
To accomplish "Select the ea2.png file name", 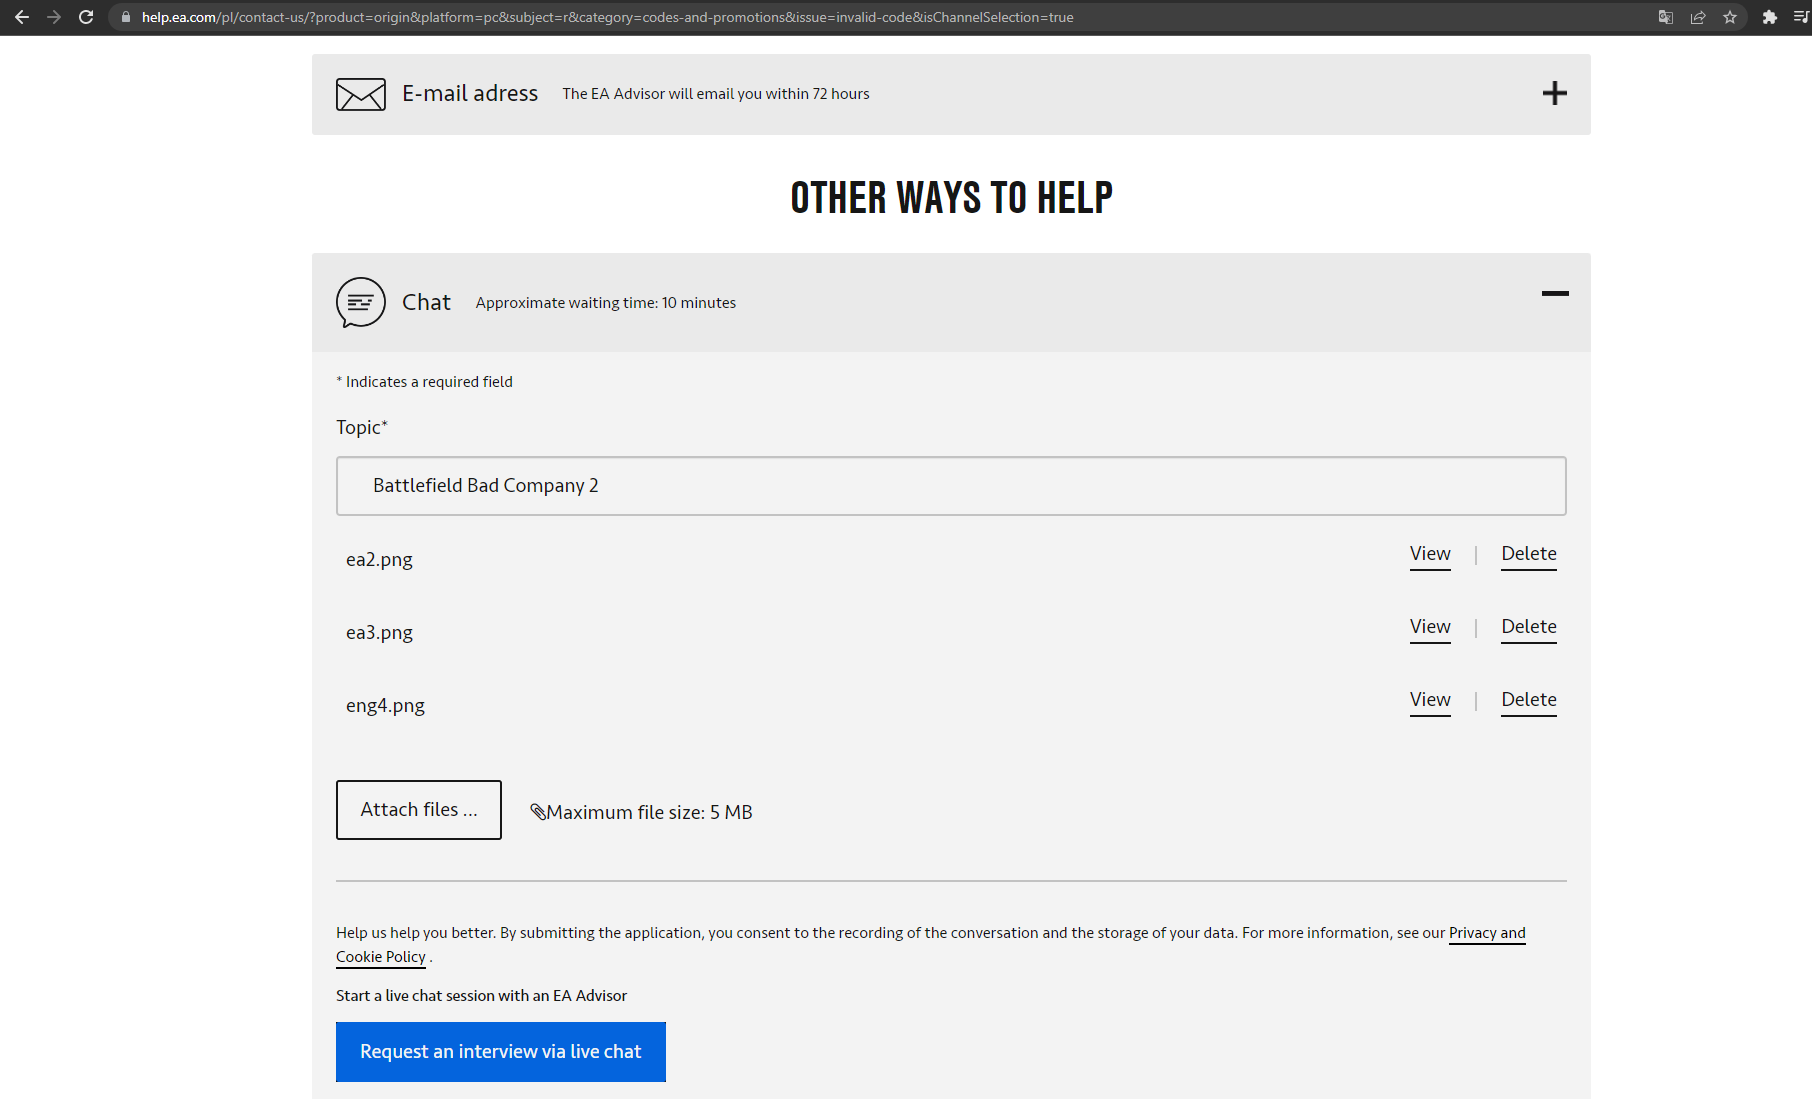I will coord(379,560).
